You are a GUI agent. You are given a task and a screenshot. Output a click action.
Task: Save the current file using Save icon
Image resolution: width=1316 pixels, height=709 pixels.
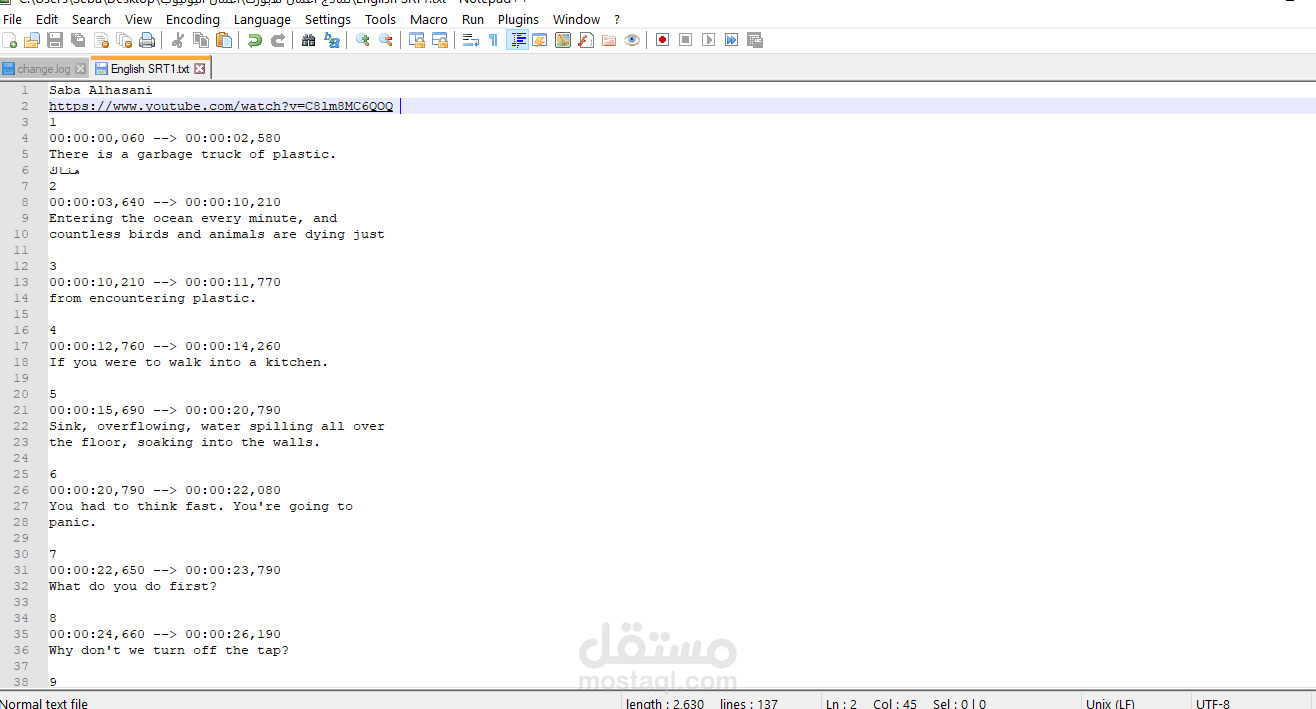[x=55, y=40]
